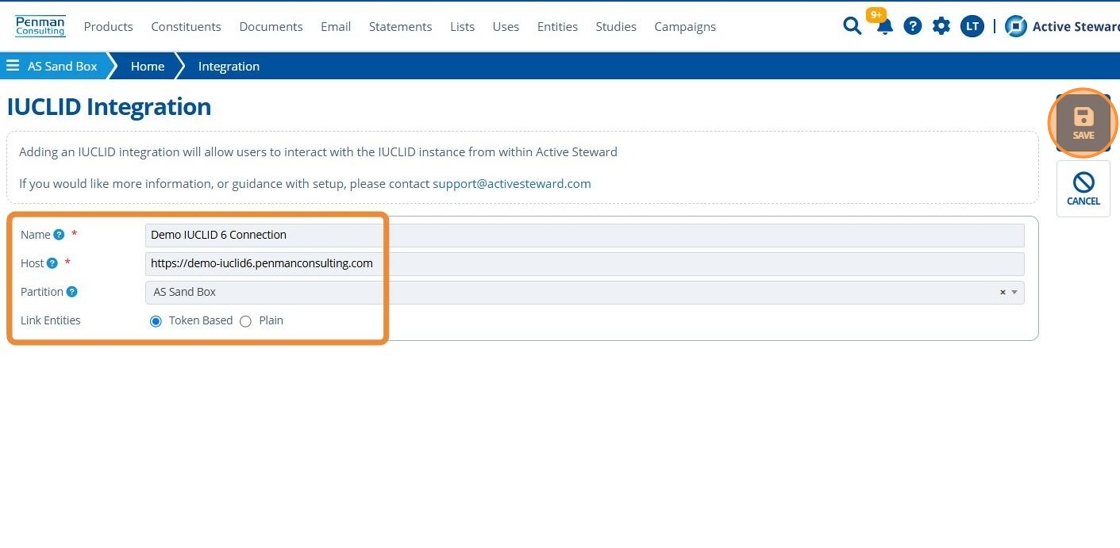Click the Penman Consulting logo

point(40,26)
